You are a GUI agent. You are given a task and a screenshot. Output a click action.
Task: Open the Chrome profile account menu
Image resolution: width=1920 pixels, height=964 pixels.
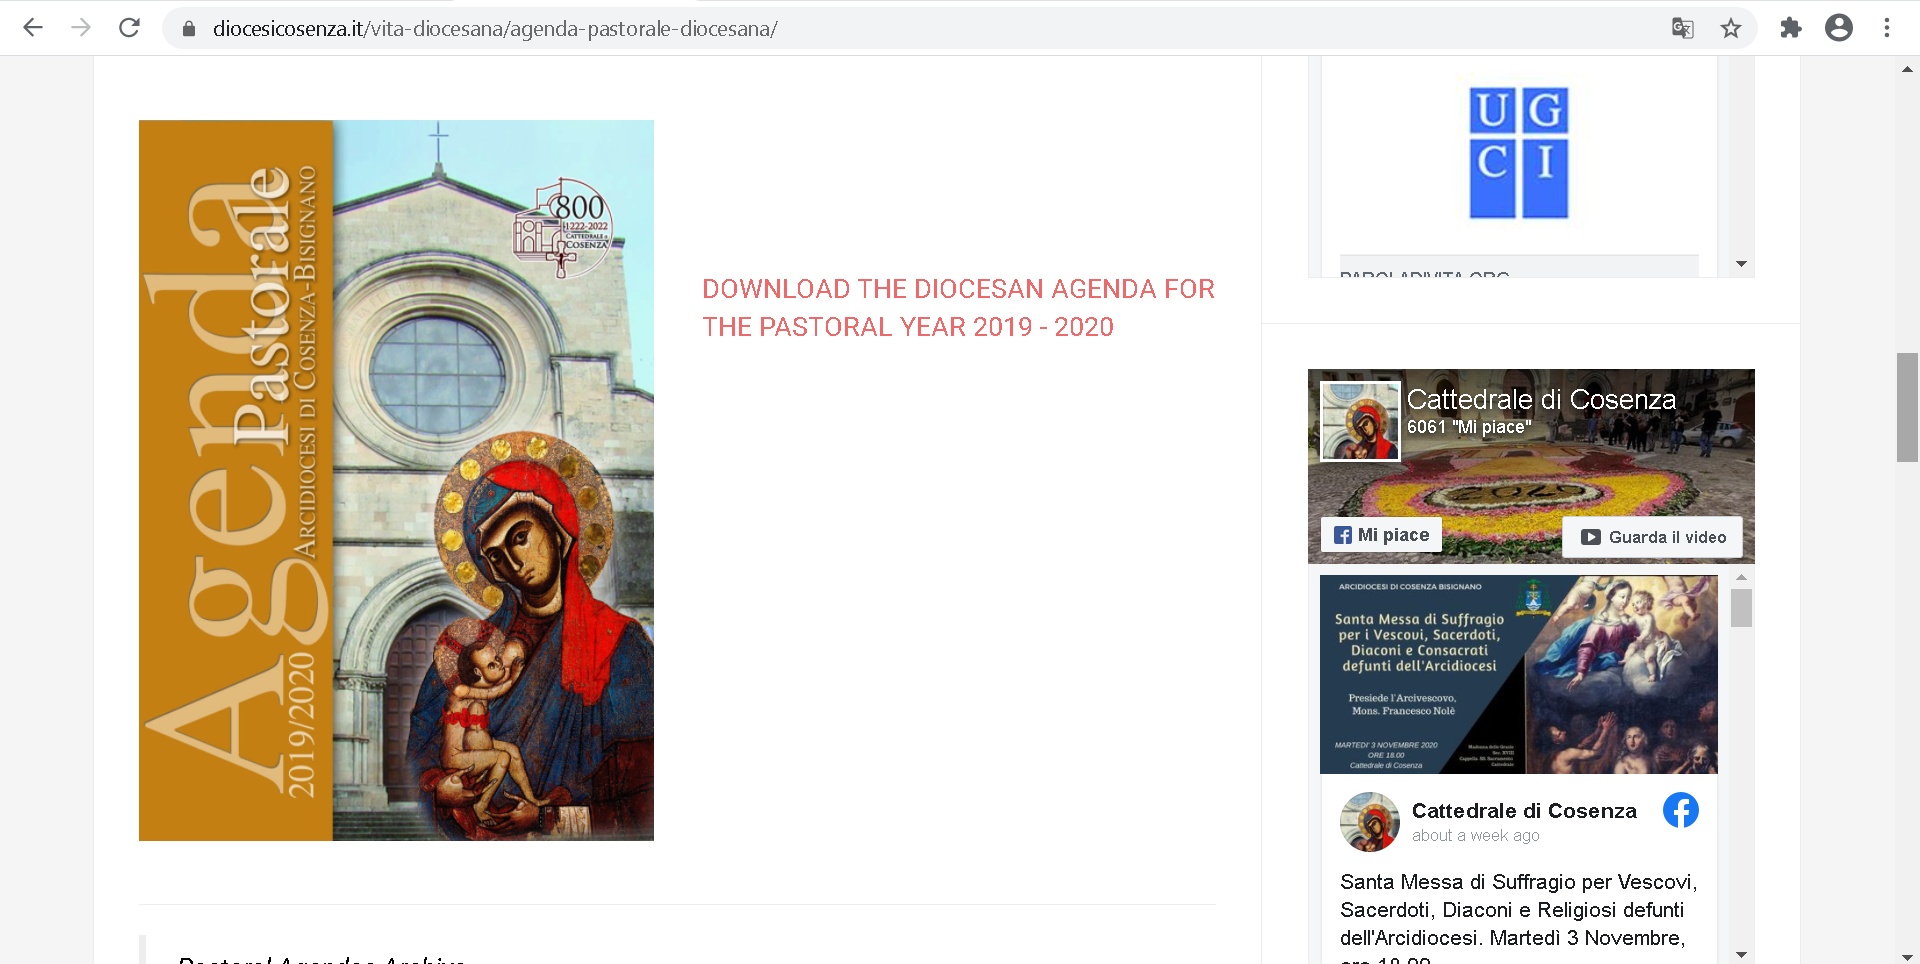[1839, 28]
